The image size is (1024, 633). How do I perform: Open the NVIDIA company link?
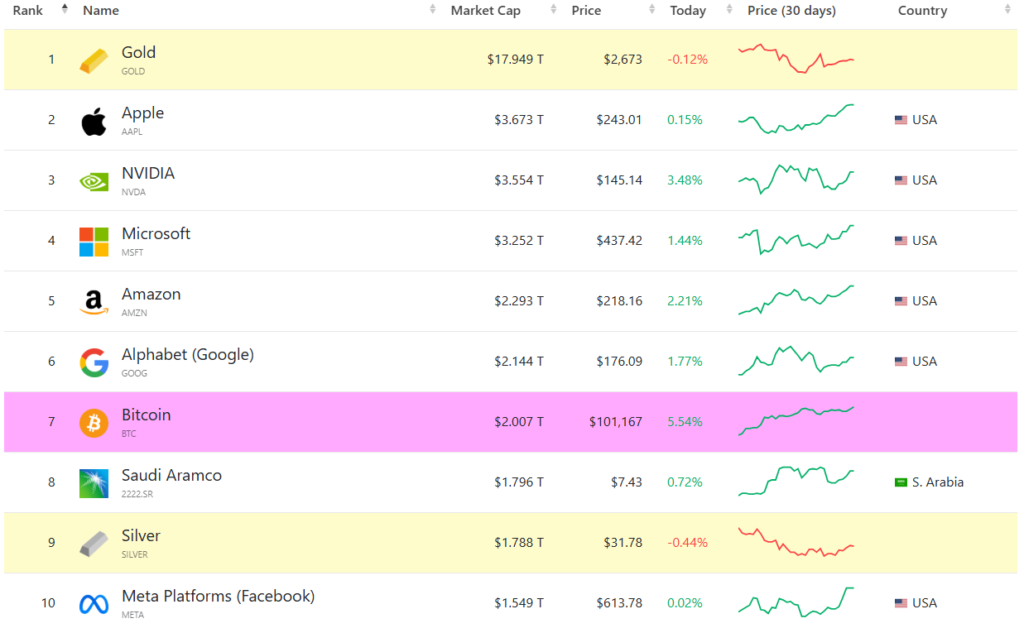[148, 173]
